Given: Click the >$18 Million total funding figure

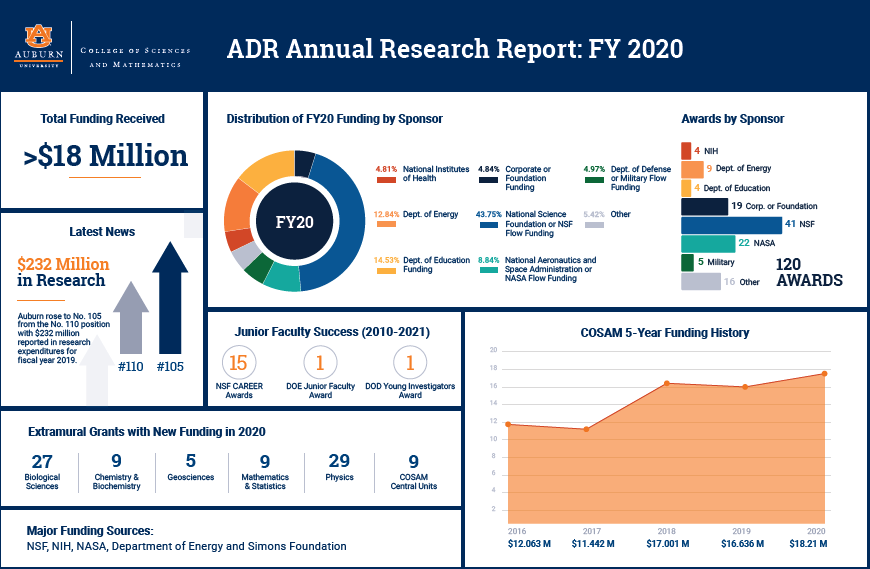Looking at the screenshot, I should 105,156.
